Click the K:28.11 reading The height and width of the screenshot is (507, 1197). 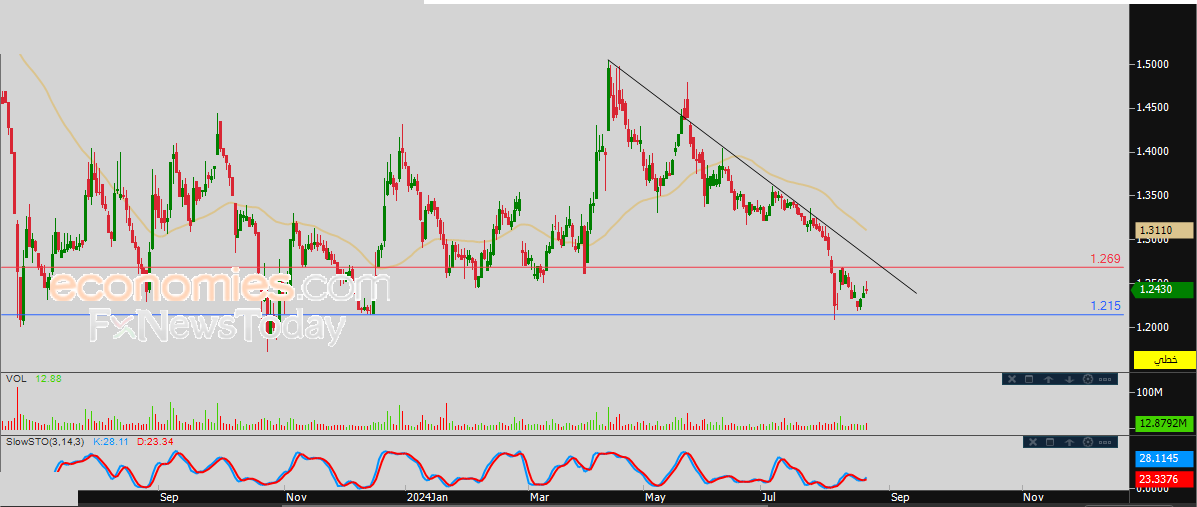[111, 441]
